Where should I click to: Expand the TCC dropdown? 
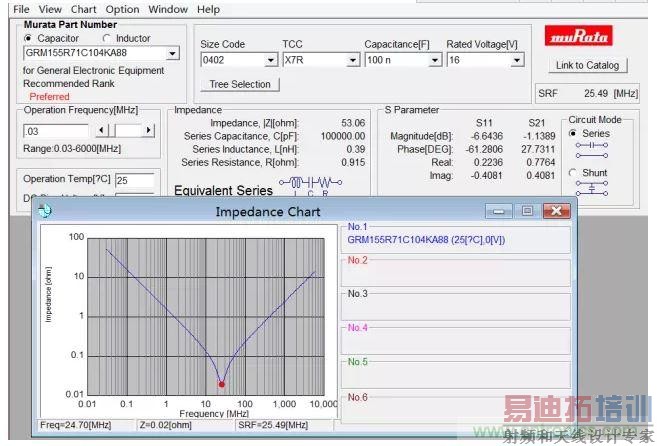point(353,60)
